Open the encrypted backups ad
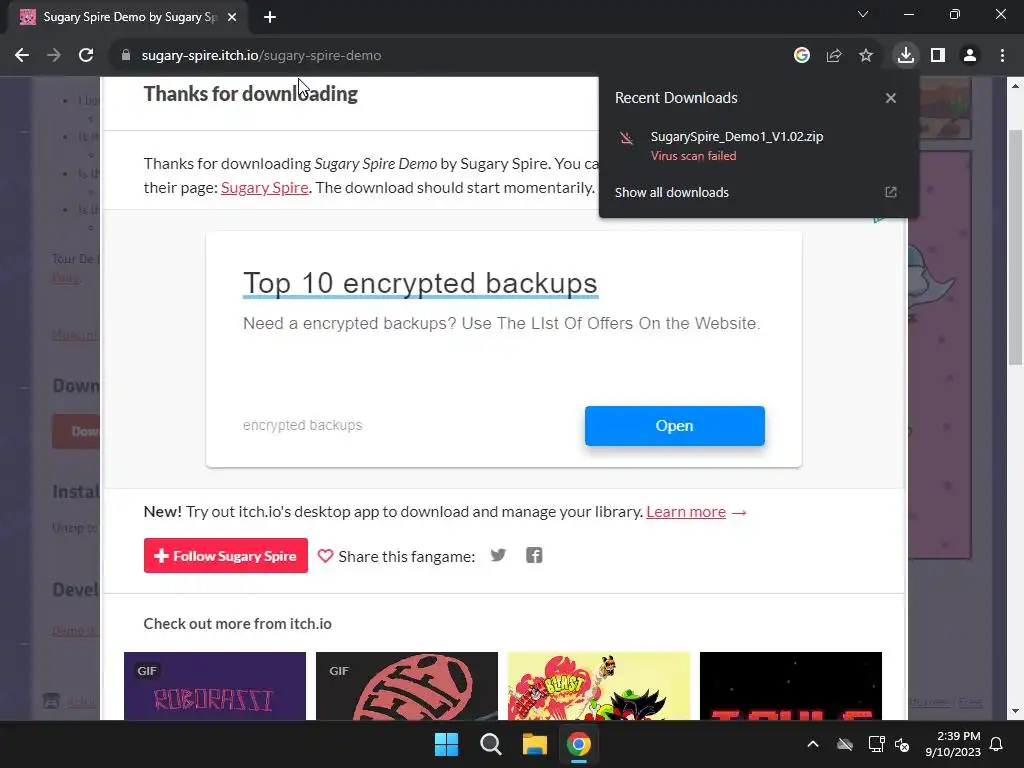The image size is (1024, 768). coord(675,426)
